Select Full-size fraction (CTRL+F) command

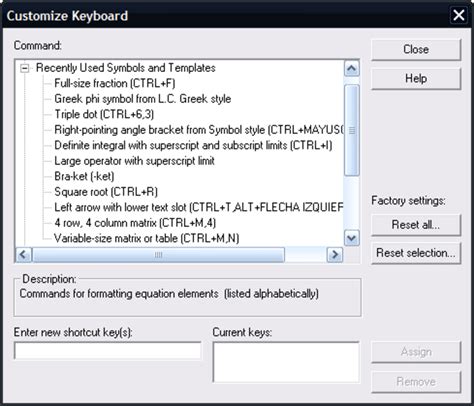(x=115, y=83)
